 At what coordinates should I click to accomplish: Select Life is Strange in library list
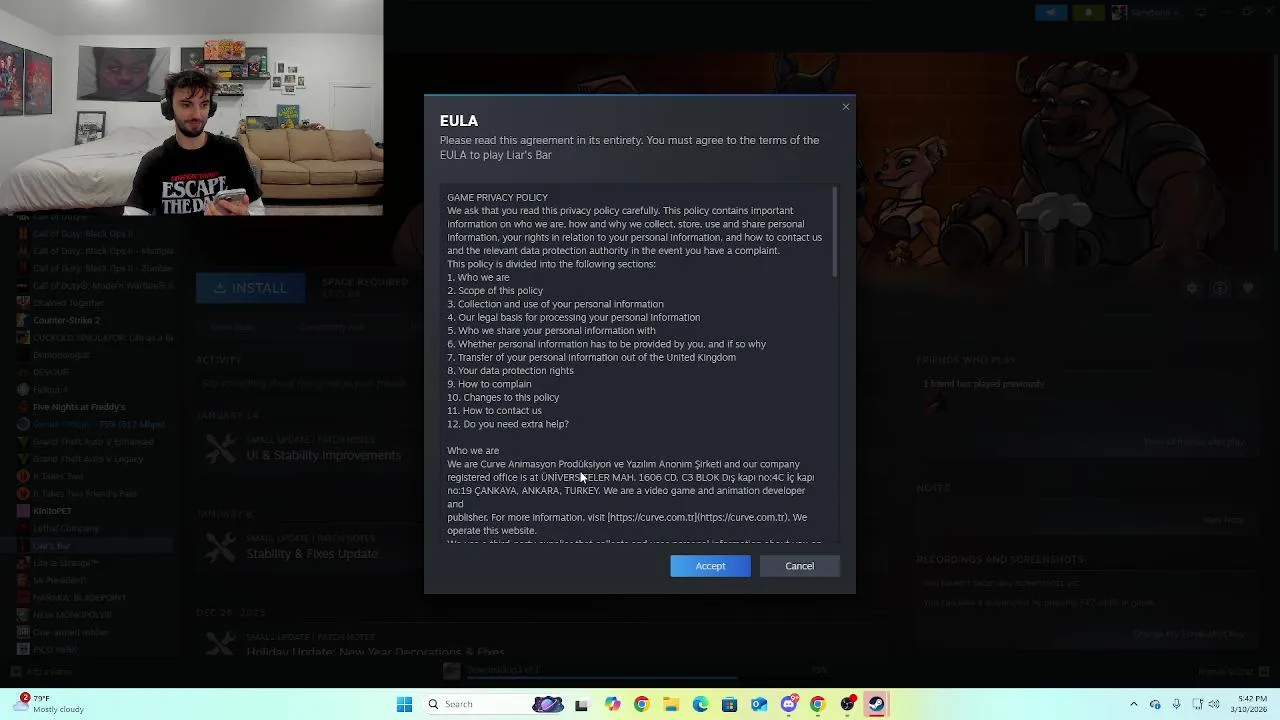click(x=66, y=563)
